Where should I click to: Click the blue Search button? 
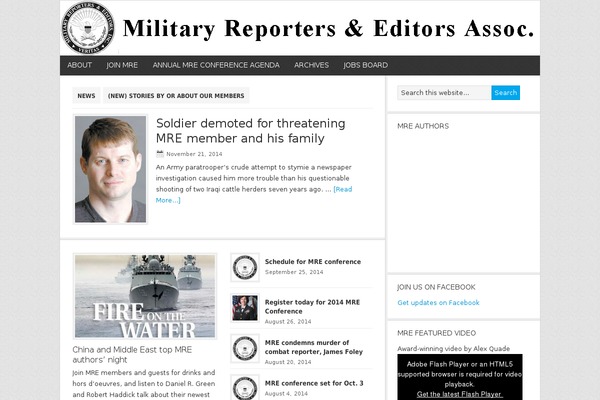click(505, 93)
